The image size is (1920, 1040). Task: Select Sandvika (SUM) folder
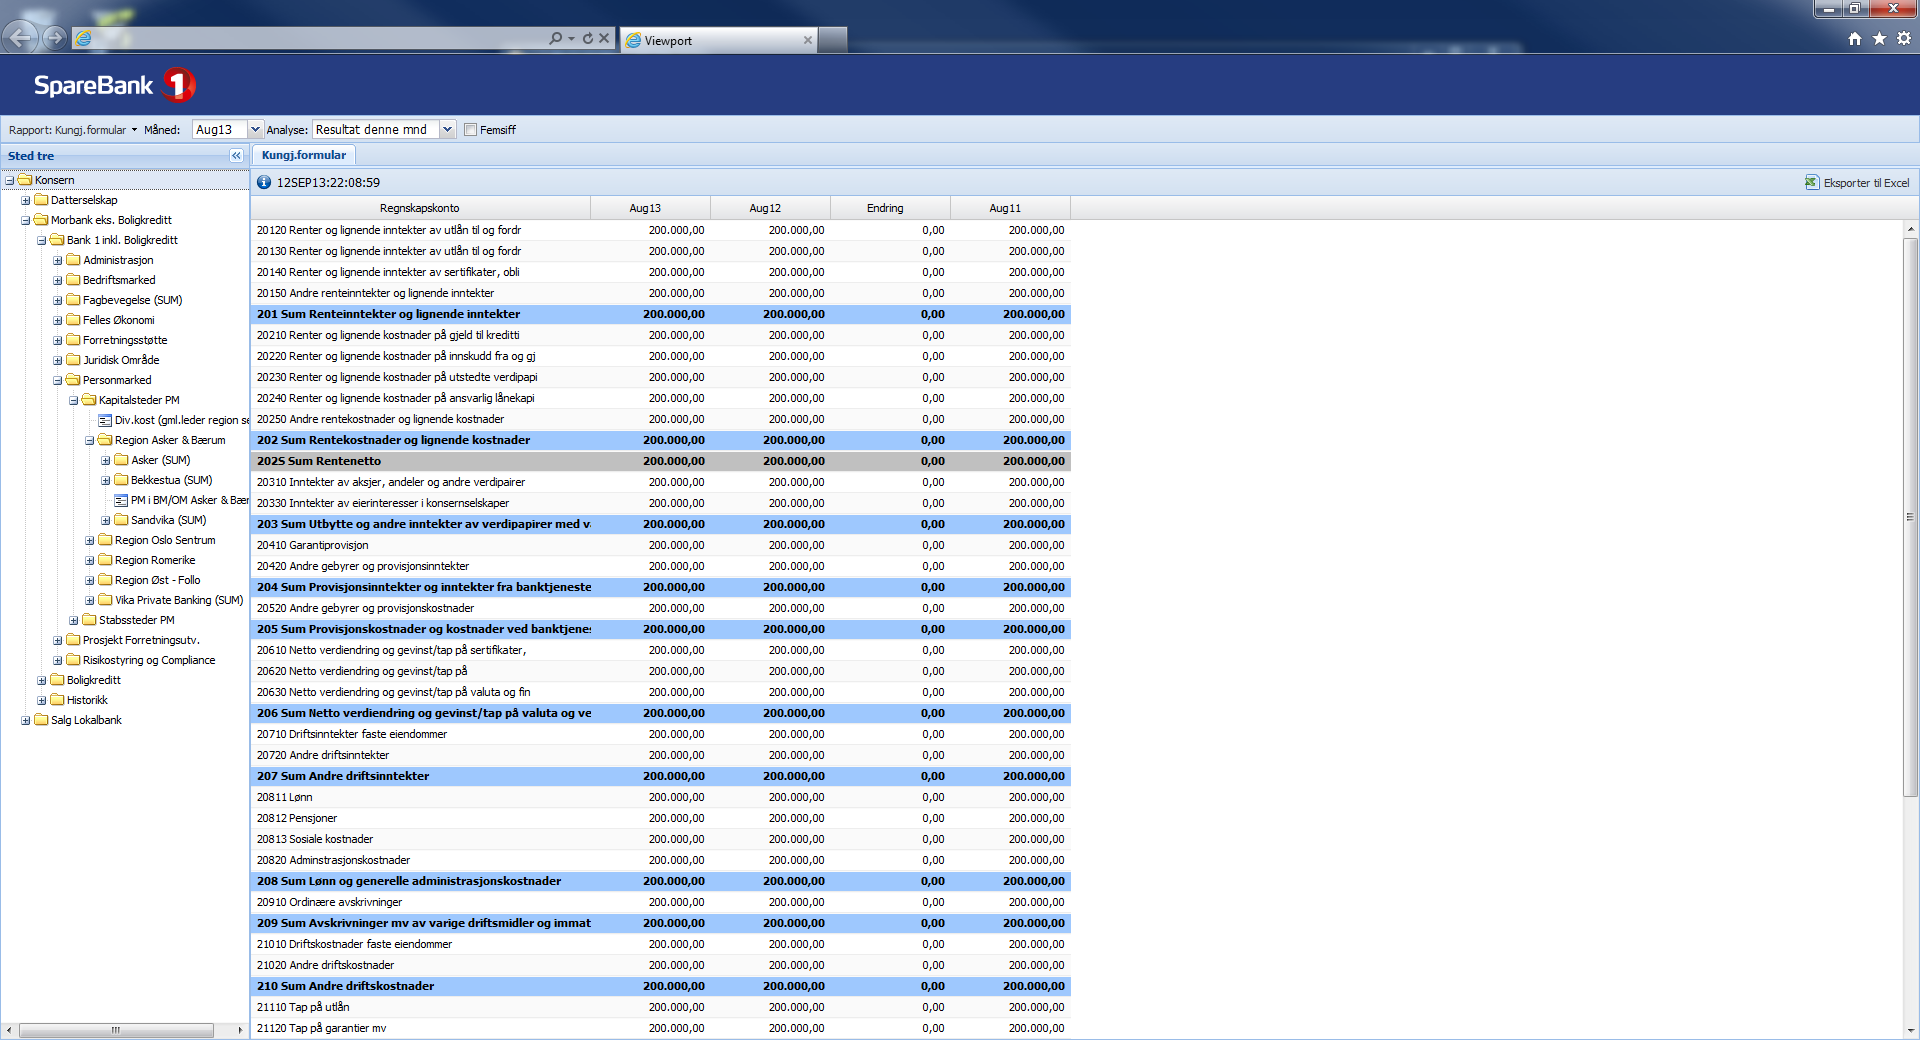[160, 520]
